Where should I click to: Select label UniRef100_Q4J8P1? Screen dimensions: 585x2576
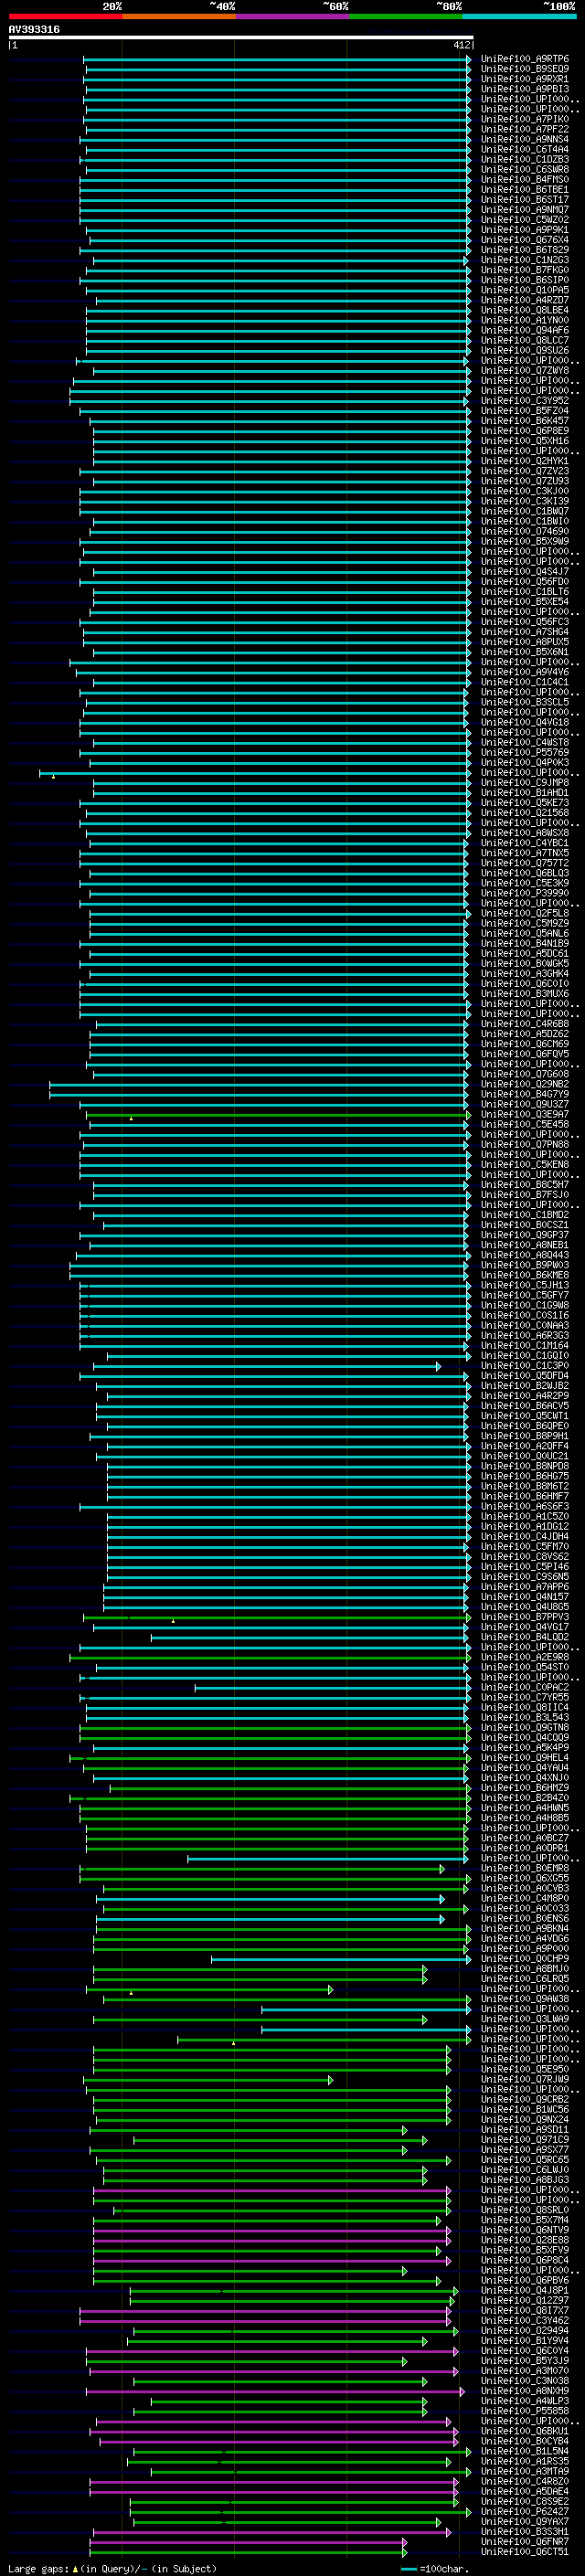(x=525, y=2290)
